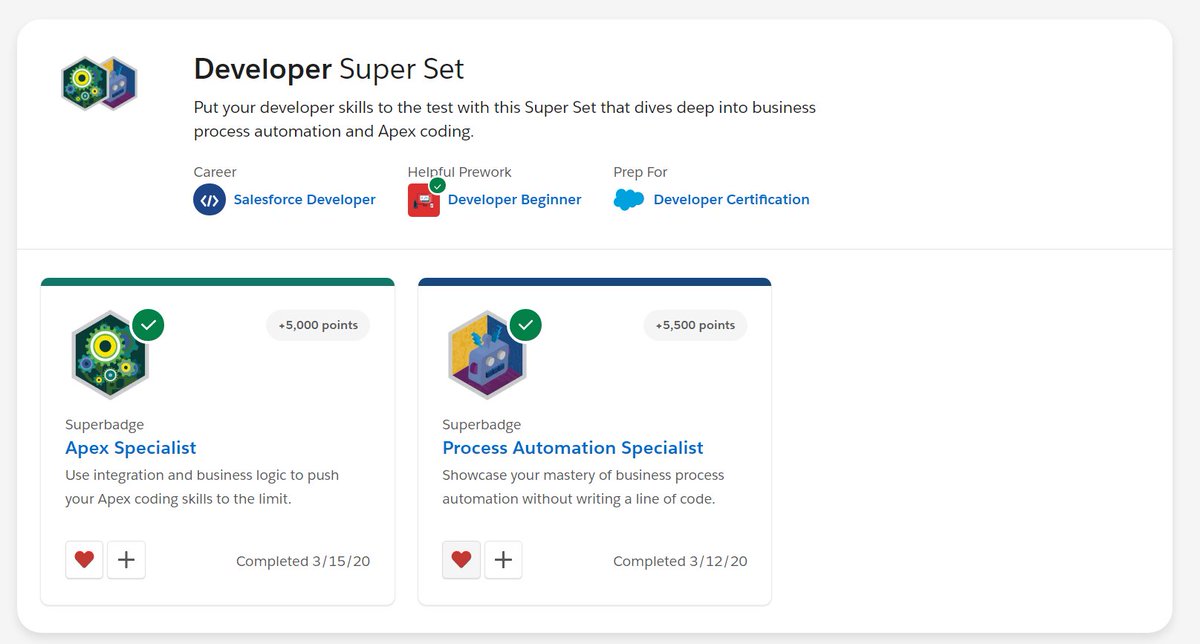1200x644 pixels.
Task: Click Superbadge label above Process Automation Specialist
Action: [481, 424]
